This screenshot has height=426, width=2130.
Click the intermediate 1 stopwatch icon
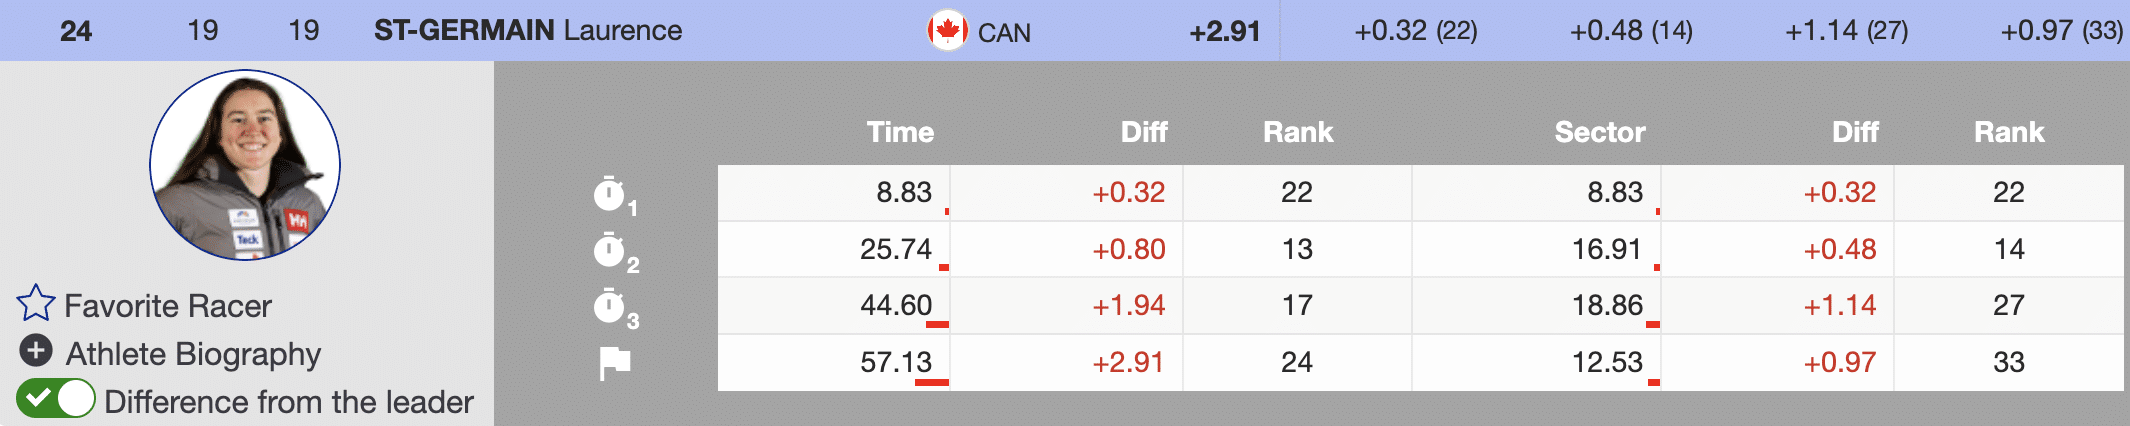[609, 194]
